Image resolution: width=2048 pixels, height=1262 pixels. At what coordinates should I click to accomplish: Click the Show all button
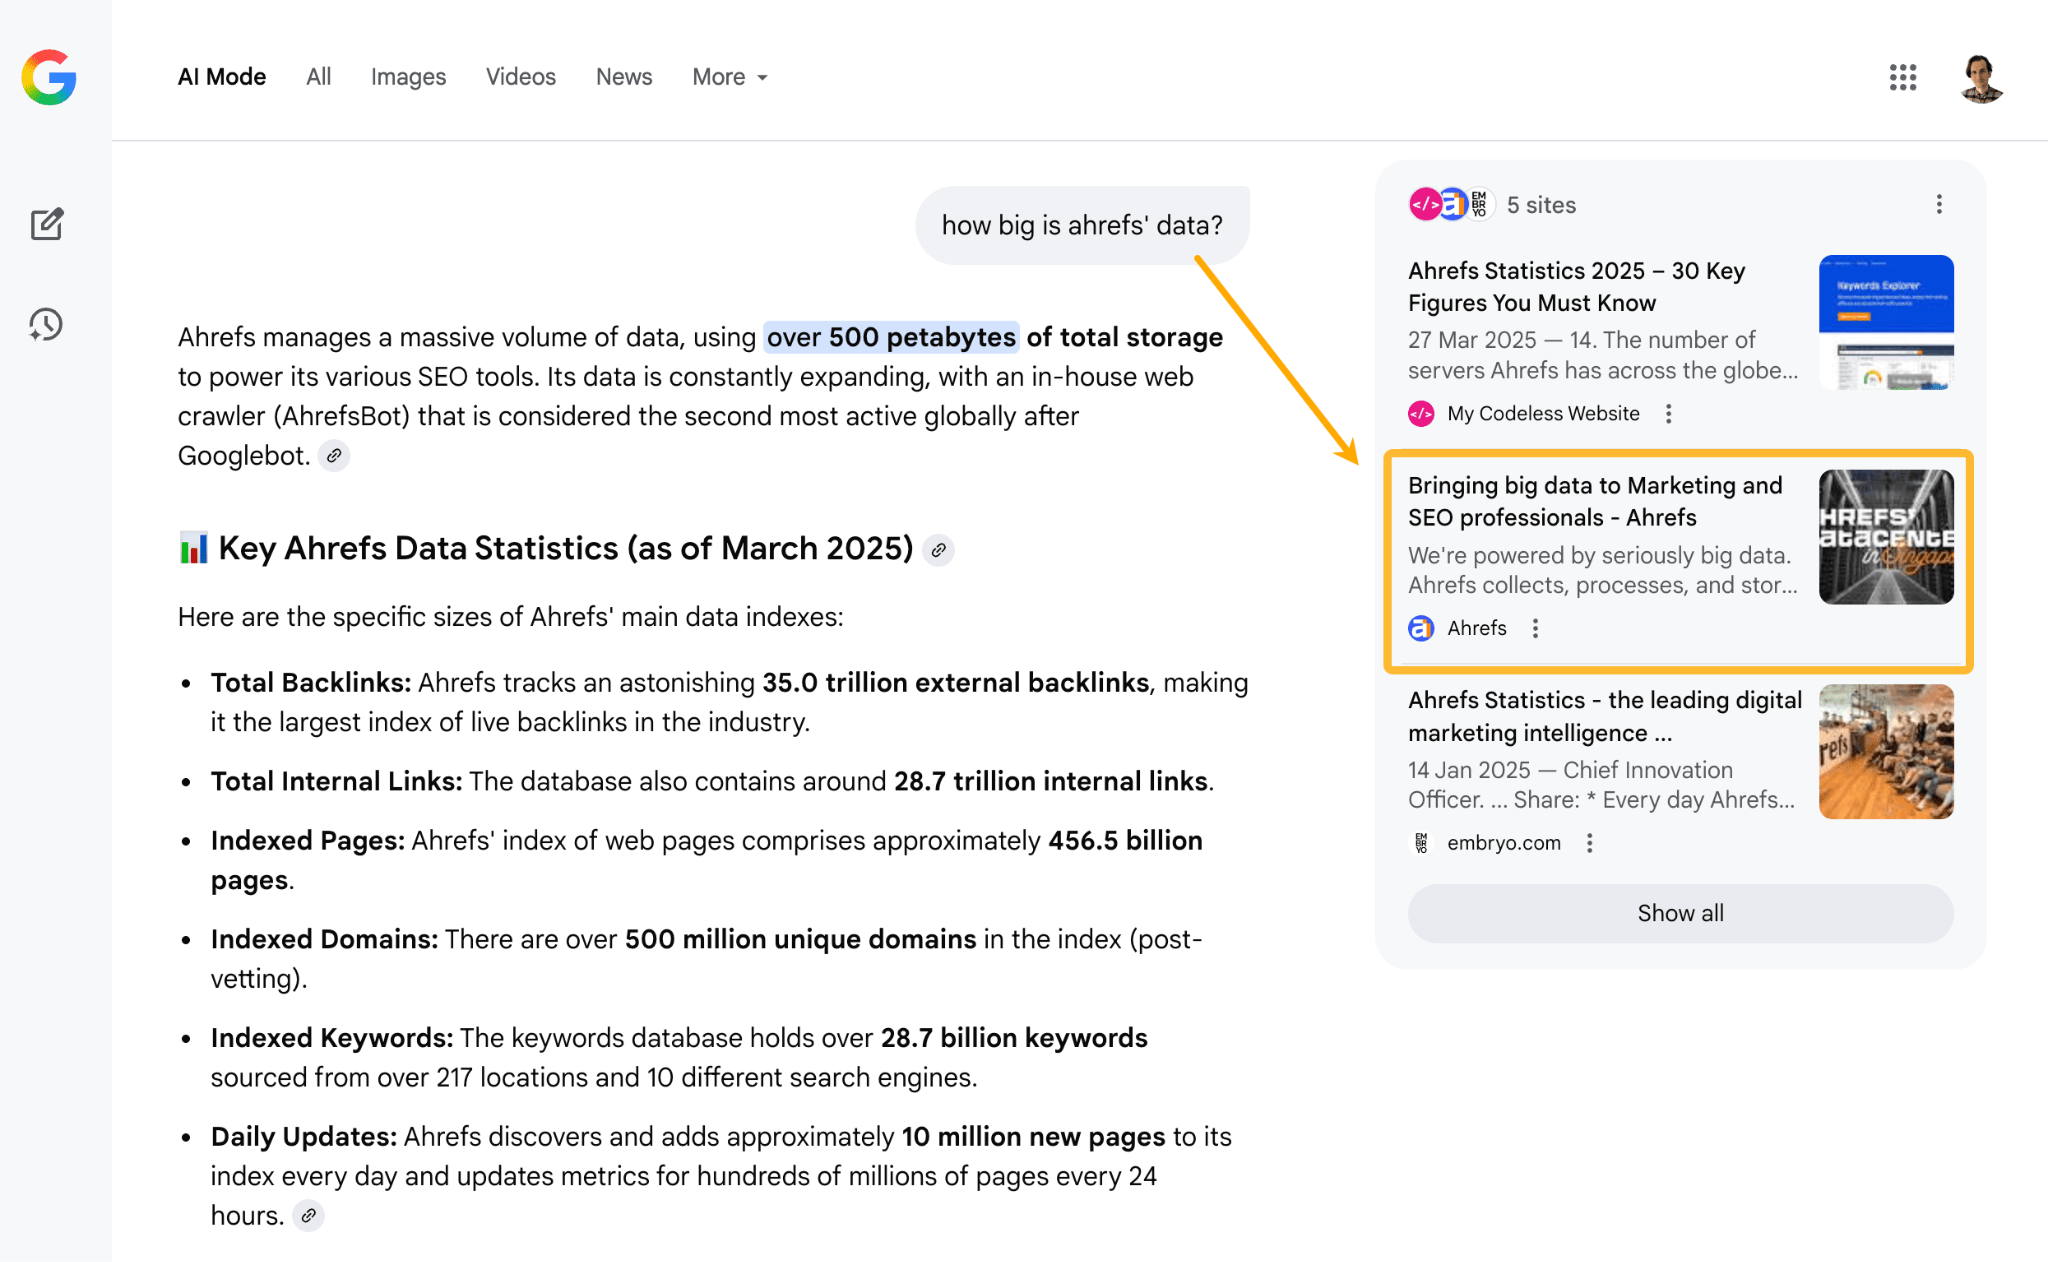tap(1679, 913)
